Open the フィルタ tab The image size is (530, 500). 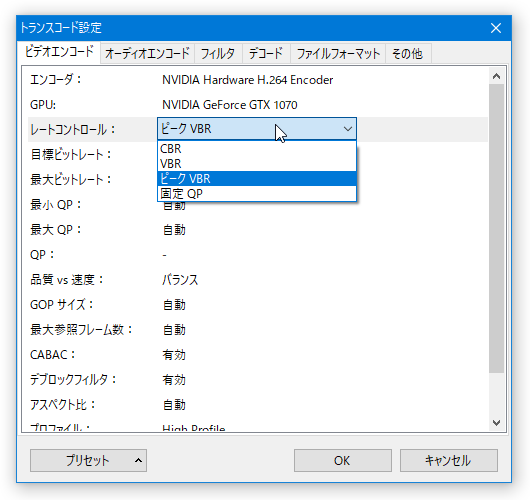click(x=218, y=54)
